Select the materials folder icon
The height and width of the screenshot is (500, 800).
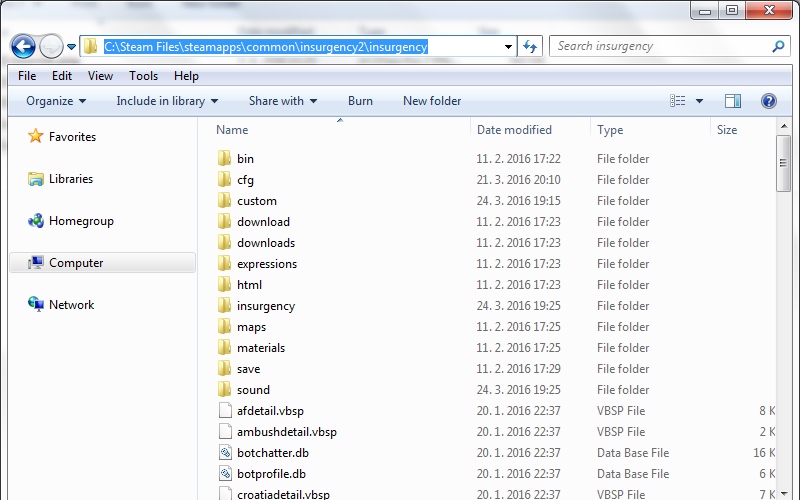(x=224, y=347)
